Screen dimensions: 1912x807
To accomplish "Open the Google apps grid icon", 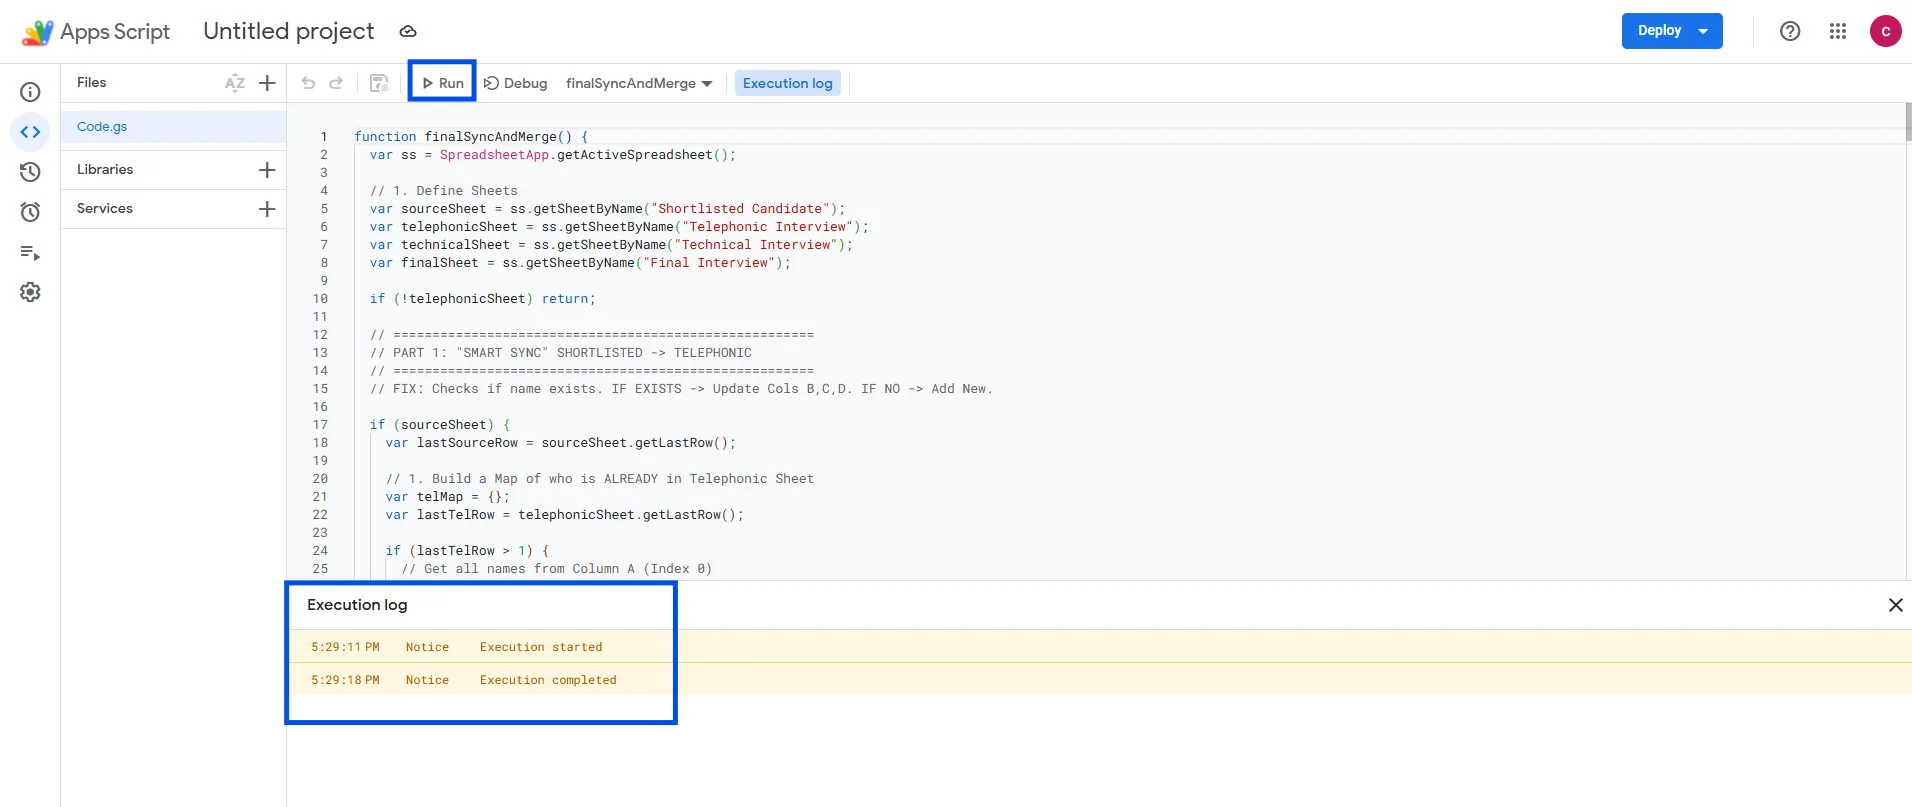I will (1838, 31).
